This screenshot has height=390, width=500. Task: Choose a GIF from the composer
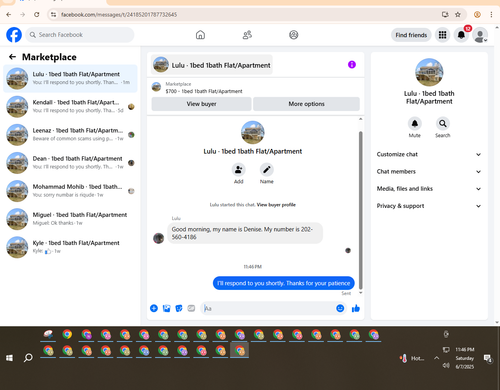coord(191,308)
